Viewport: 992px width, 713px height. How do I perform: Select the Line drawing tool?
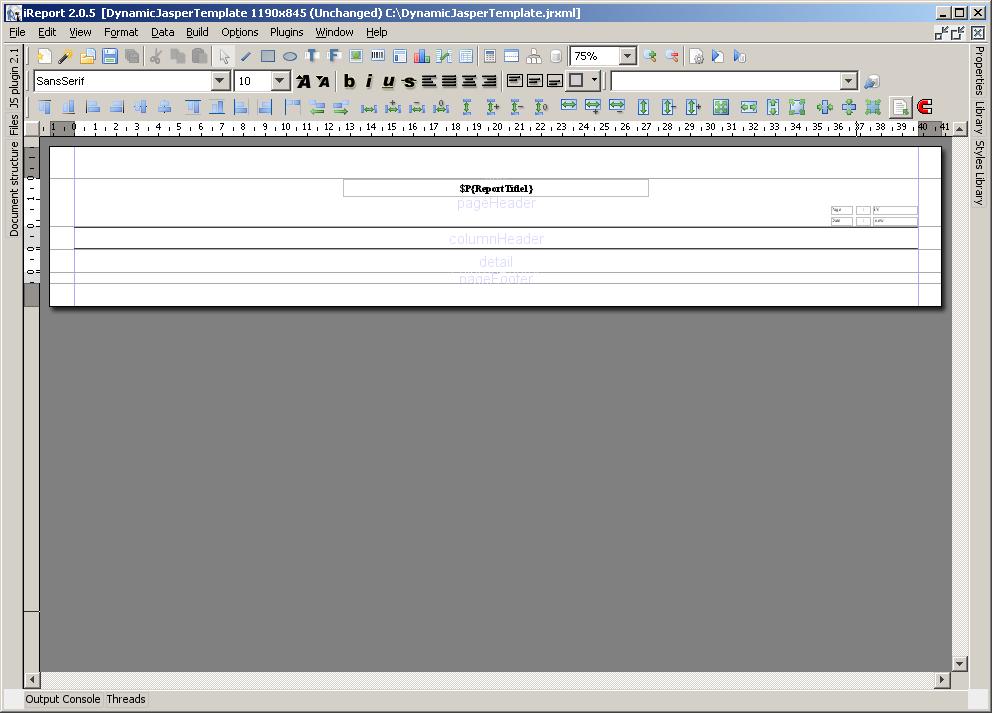click(x=246, y=55)
